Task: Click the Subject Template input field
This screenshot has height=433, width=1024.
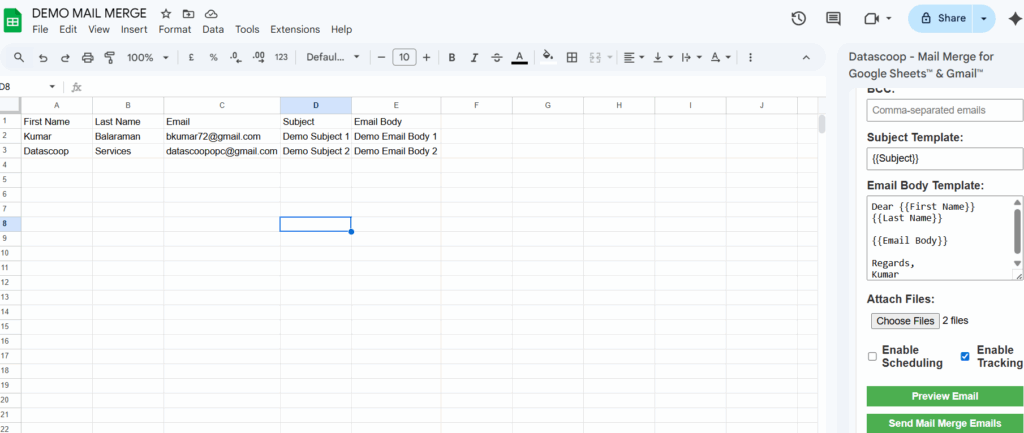Action: pos(944,159)
